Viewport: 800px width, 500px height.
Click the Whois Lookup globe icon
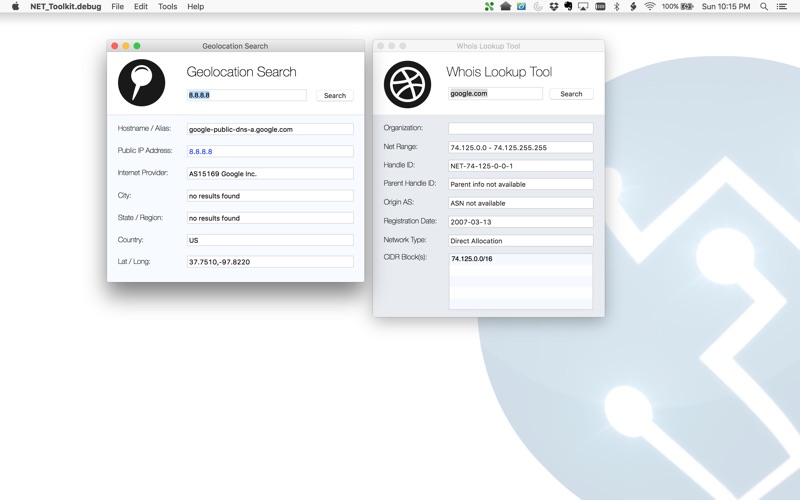coord(407,84)
